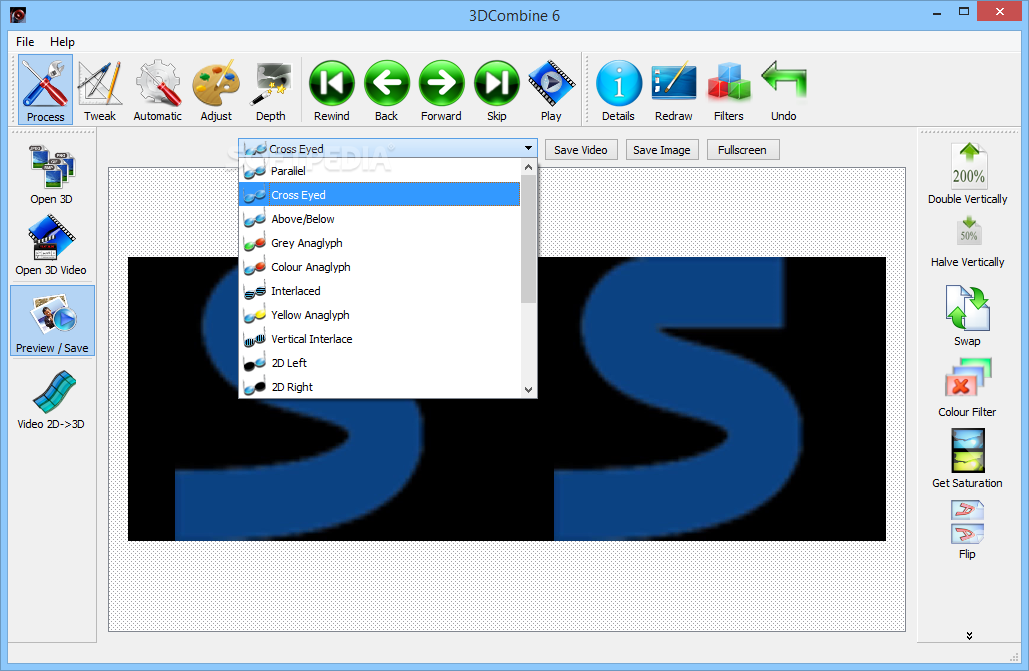Image resolution: width=1029 pixels, height=671 pixels.
Task: Choose Interlaced viewing mode
Action: [x=380, y=291]
